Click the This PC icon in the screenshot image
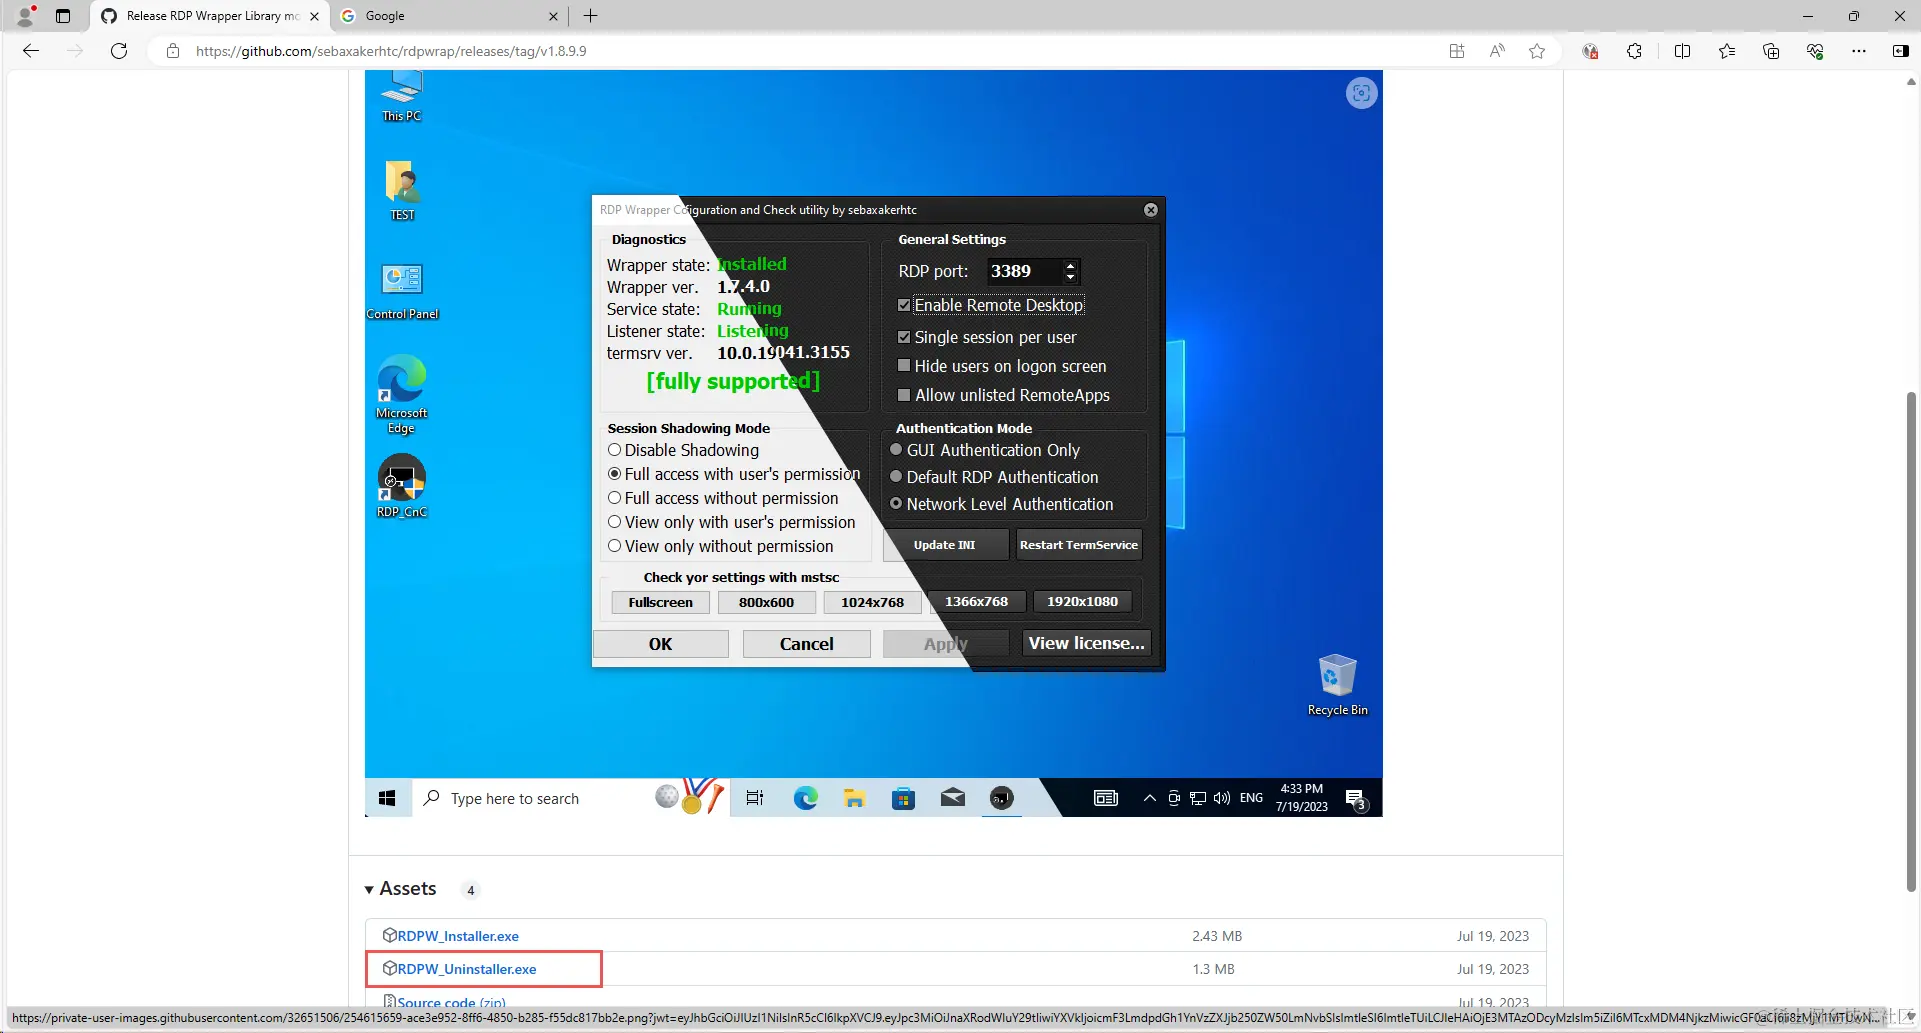1921x1033 pixels. coord(402,97)
